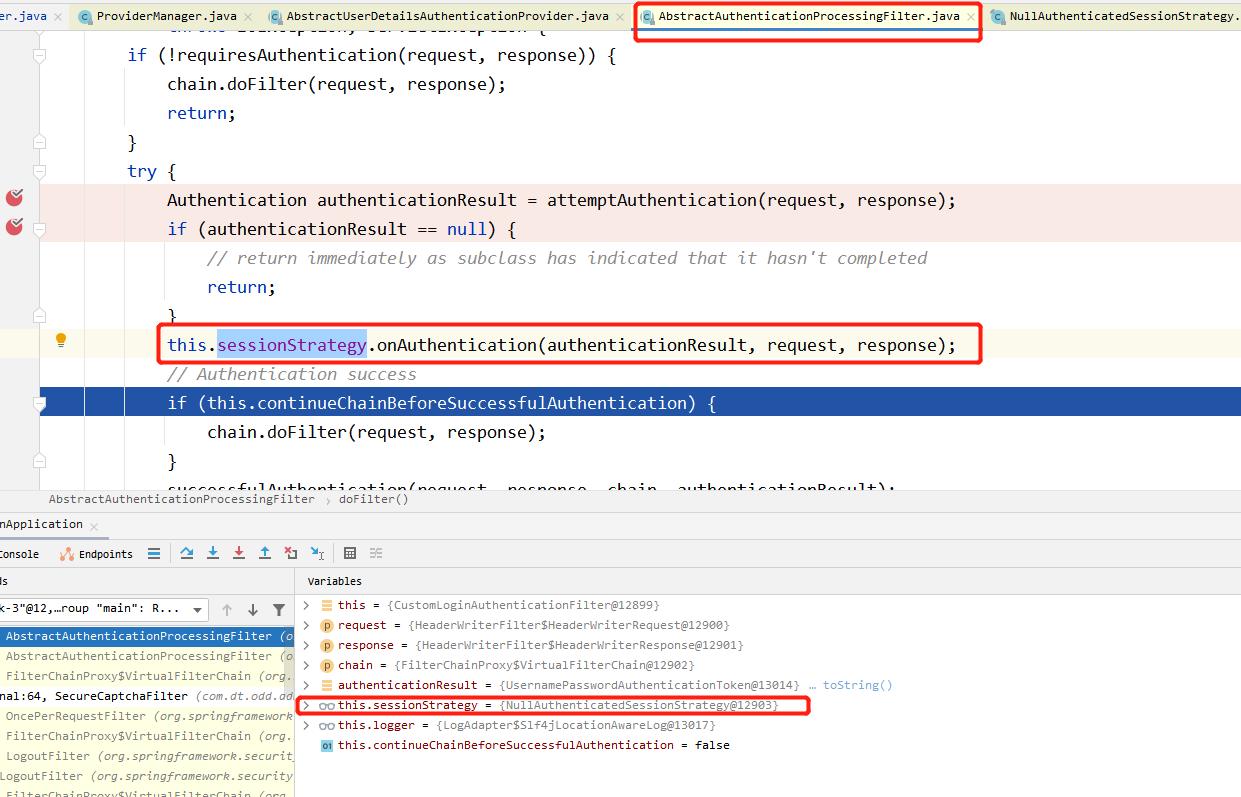Expand the authenticationResult variable
This screenshot has height=797, width=1241.
point(307,685)
